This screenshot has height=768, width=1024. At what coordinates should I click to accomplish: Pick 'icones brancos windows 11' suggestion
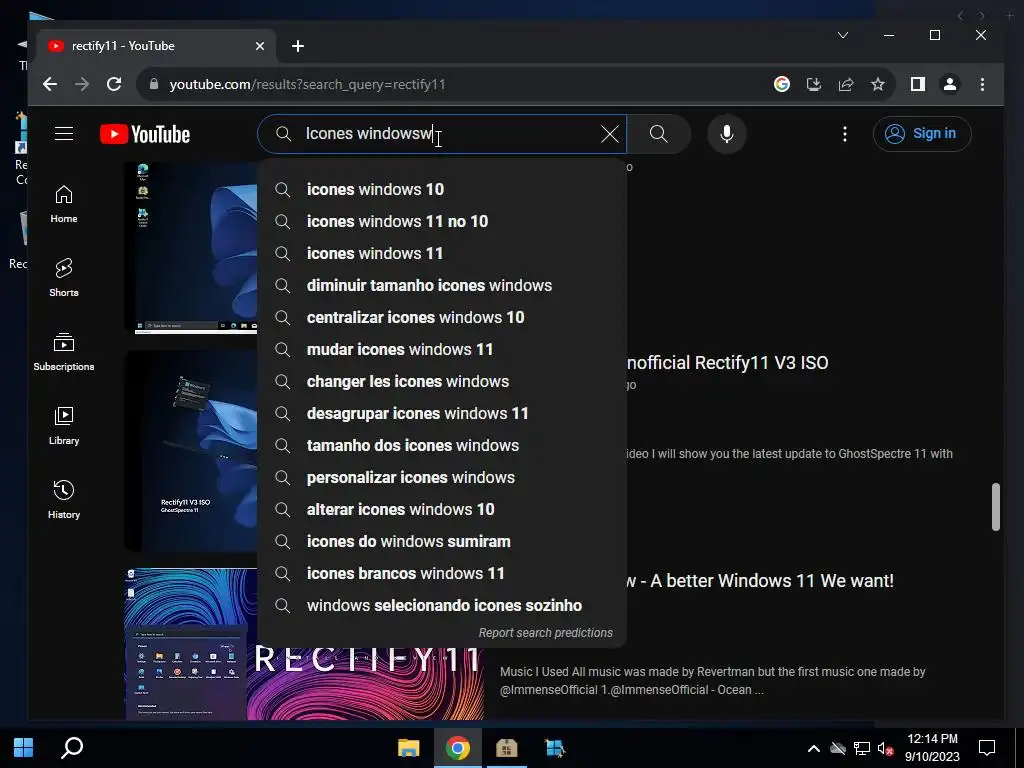click(x=441, y=573)
